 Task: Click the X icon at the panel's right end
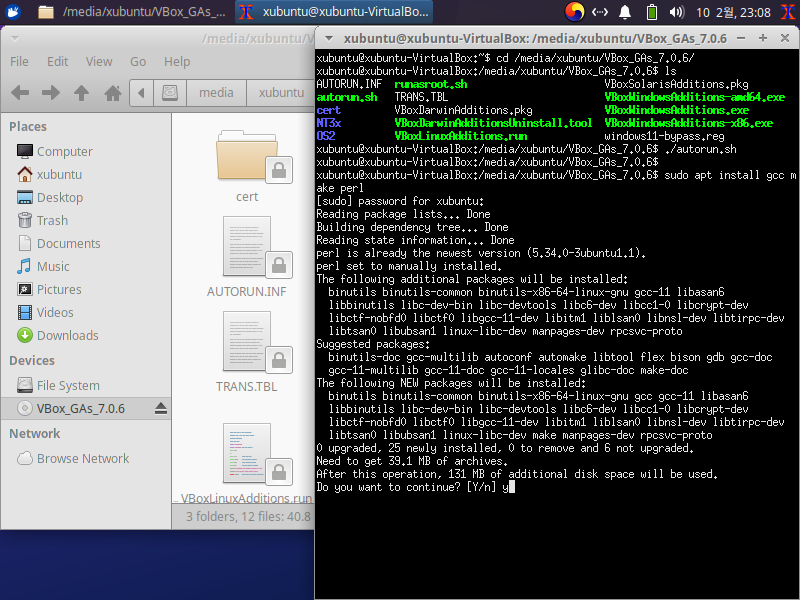point(788,12)
